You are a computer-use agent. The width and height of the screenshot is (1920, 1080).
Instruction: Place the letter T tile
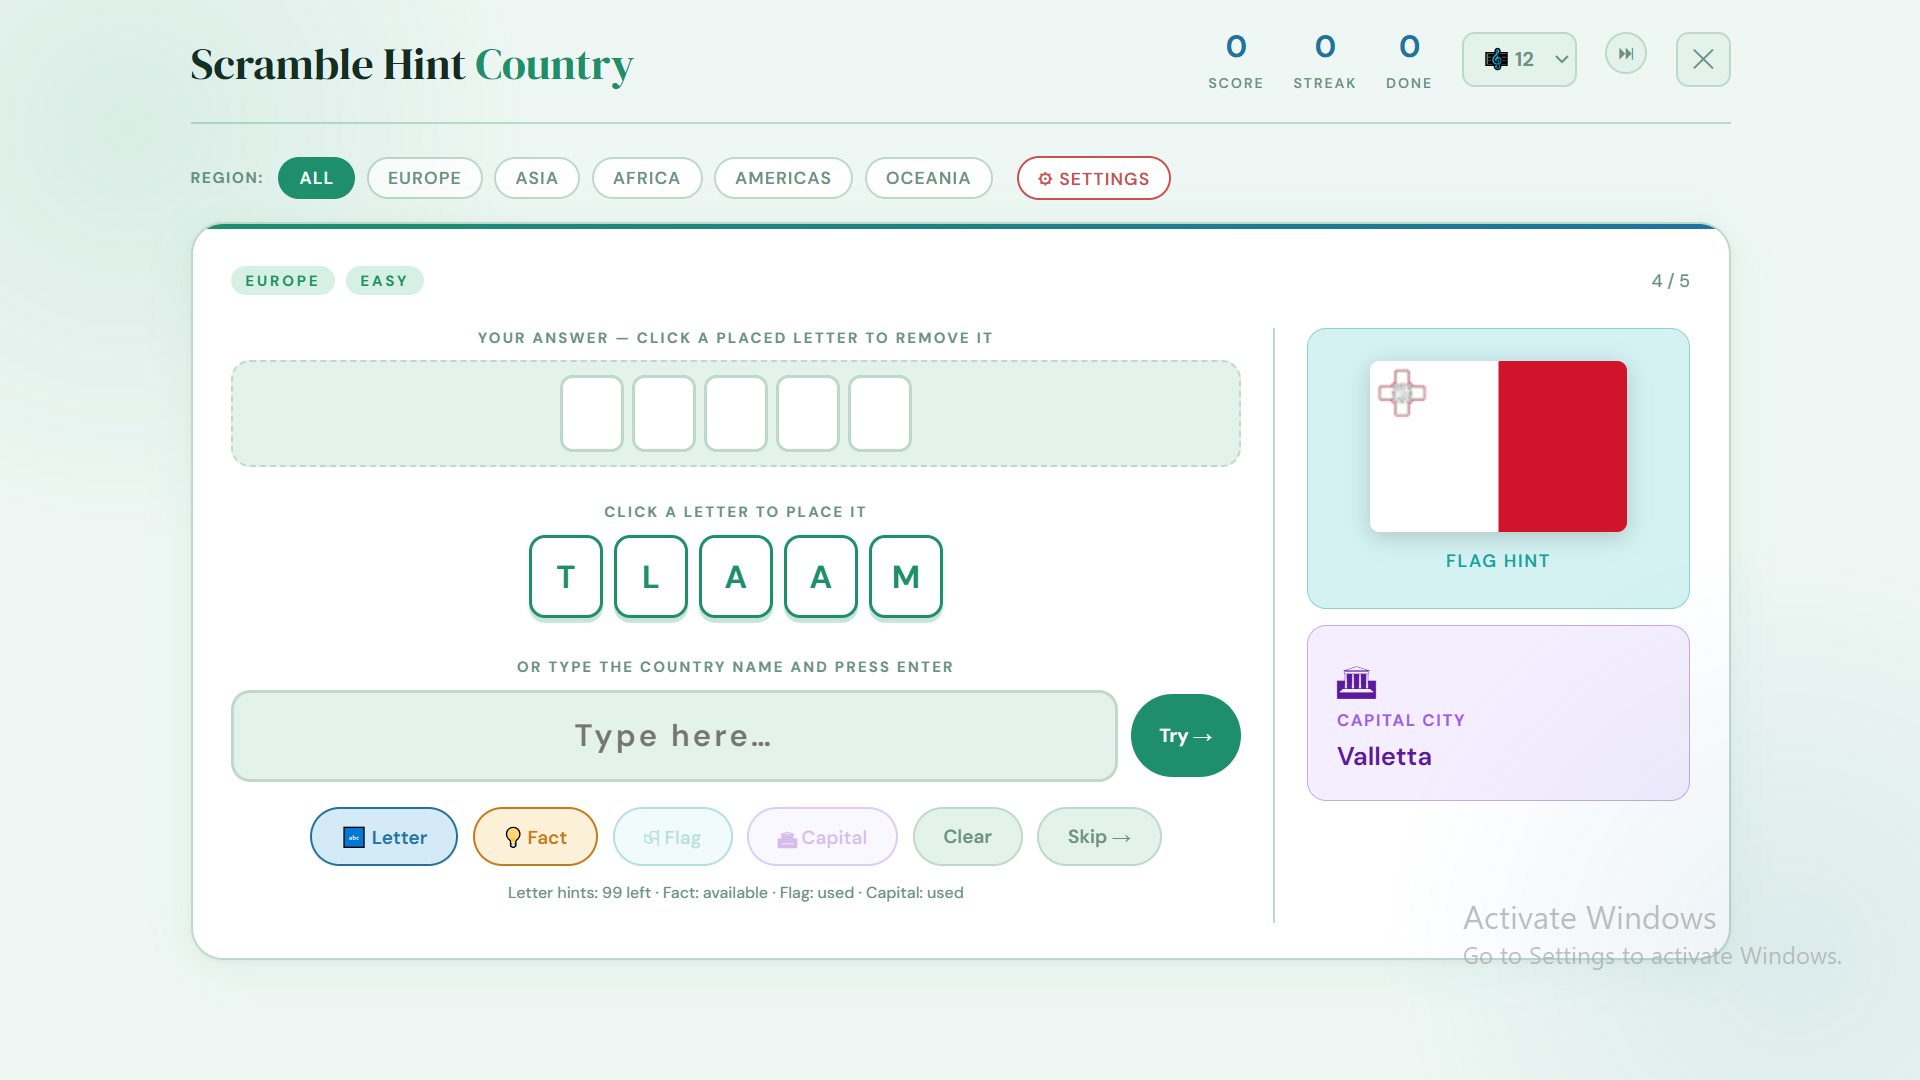pos(566,577)
